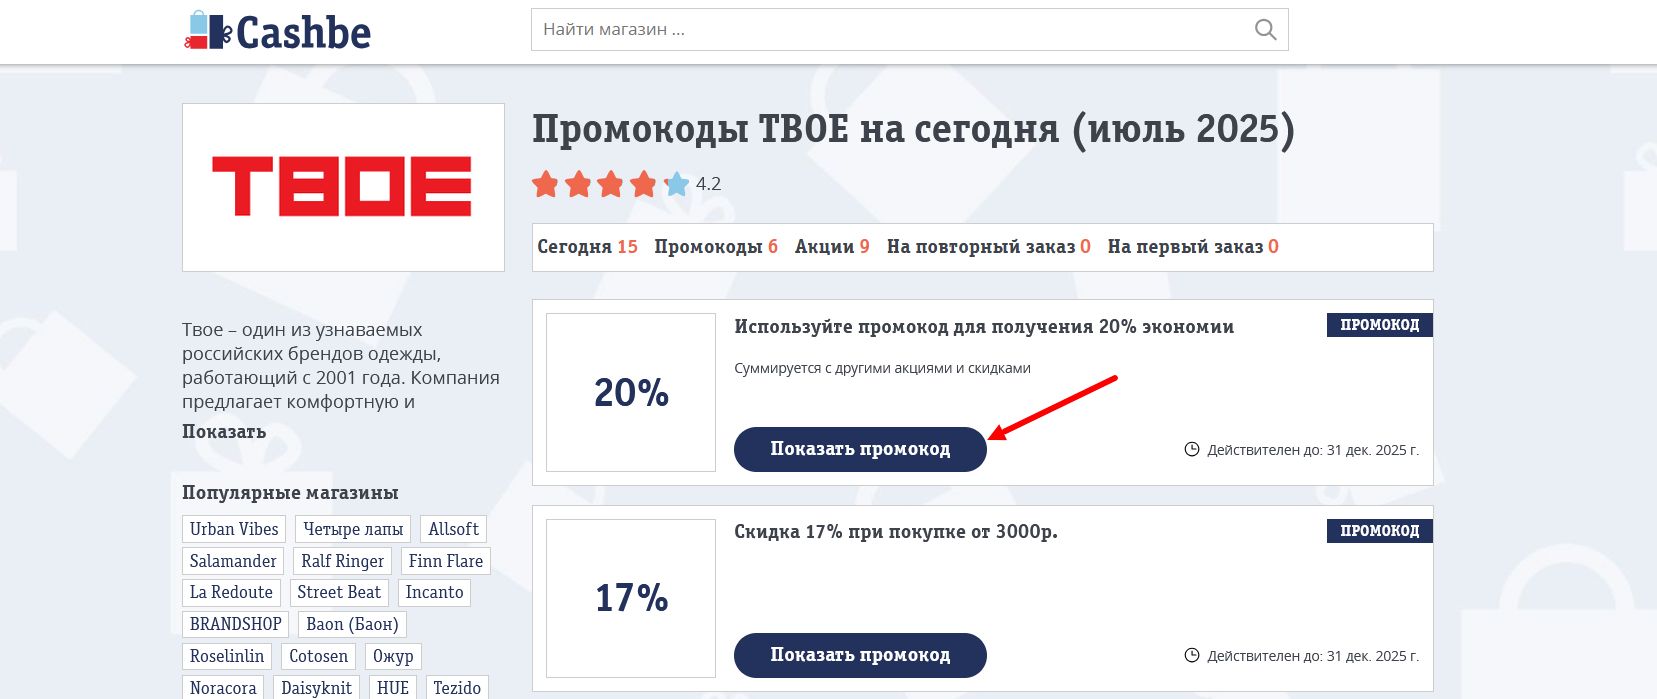Show promo code for 17% offer
Image resolution: width=1657 pixels, height=699 pixels.
860,655
